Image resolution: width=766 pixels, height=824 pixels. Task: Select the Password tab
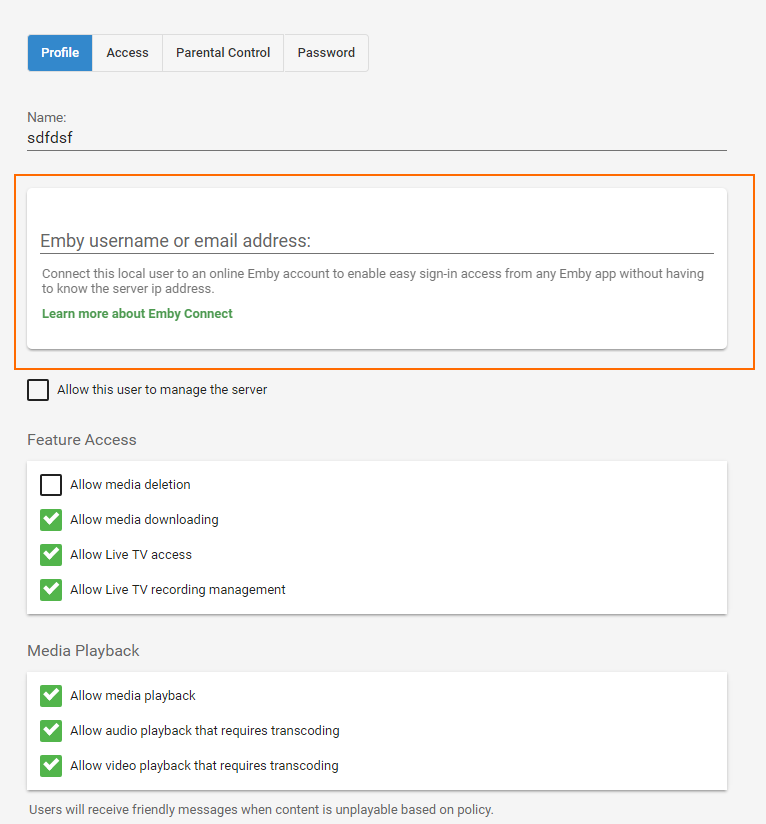pos(326,53)
